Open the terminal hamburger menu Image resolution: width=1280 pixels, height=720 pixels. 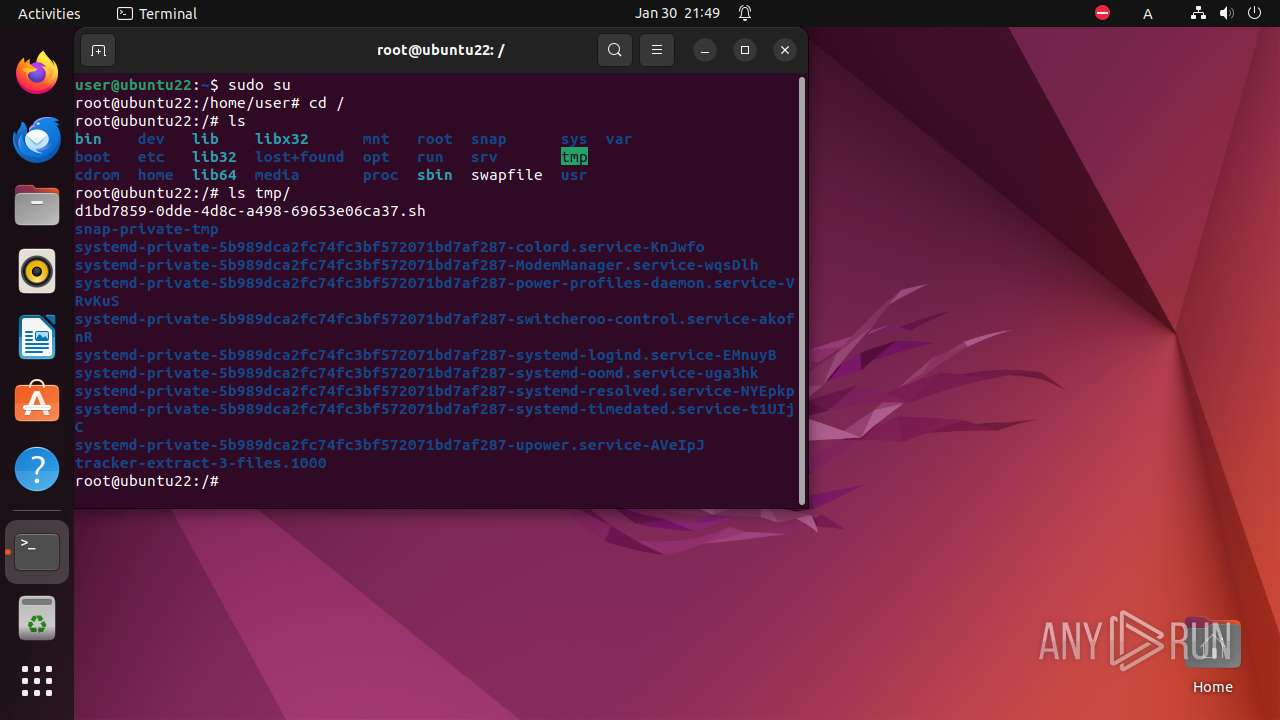pyautogui.click(x=656, y=50)
